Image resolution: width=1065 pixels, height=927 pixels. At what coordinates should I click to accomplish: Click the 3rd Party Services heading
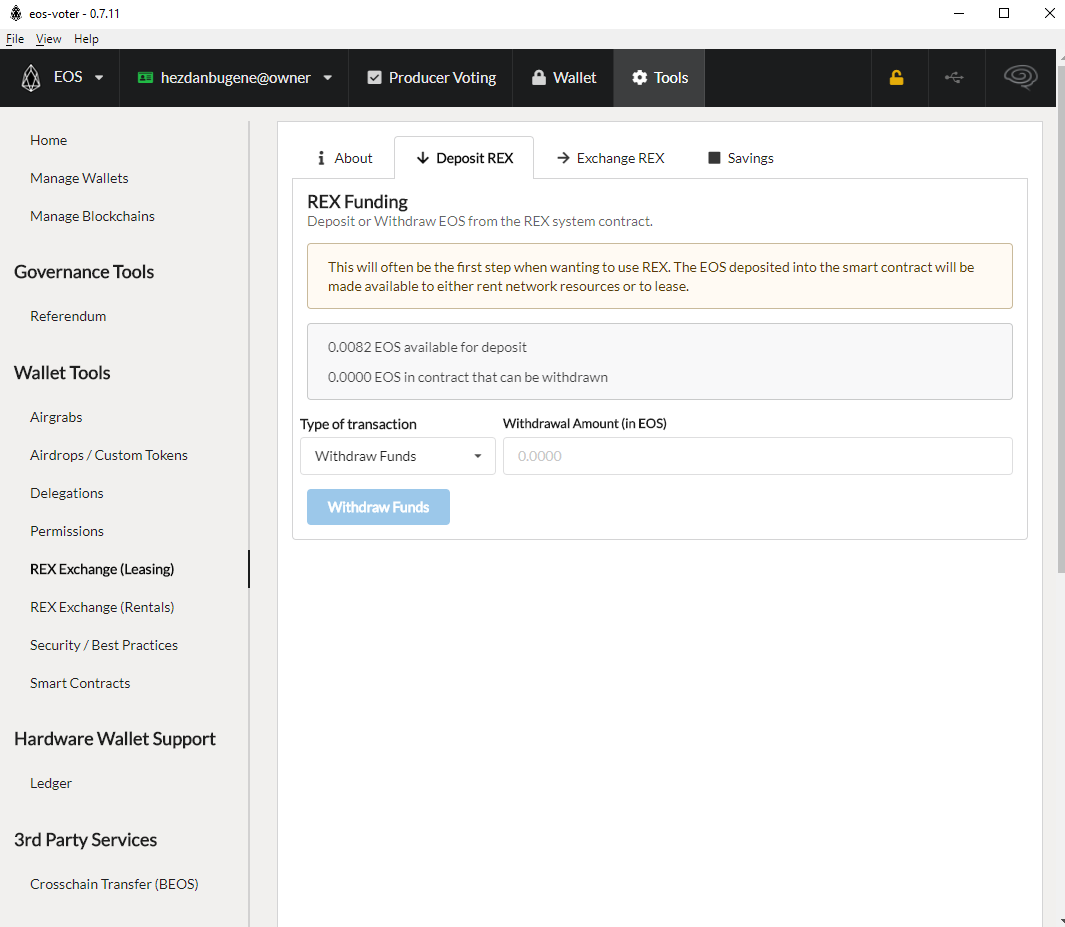tap(86, 840)
